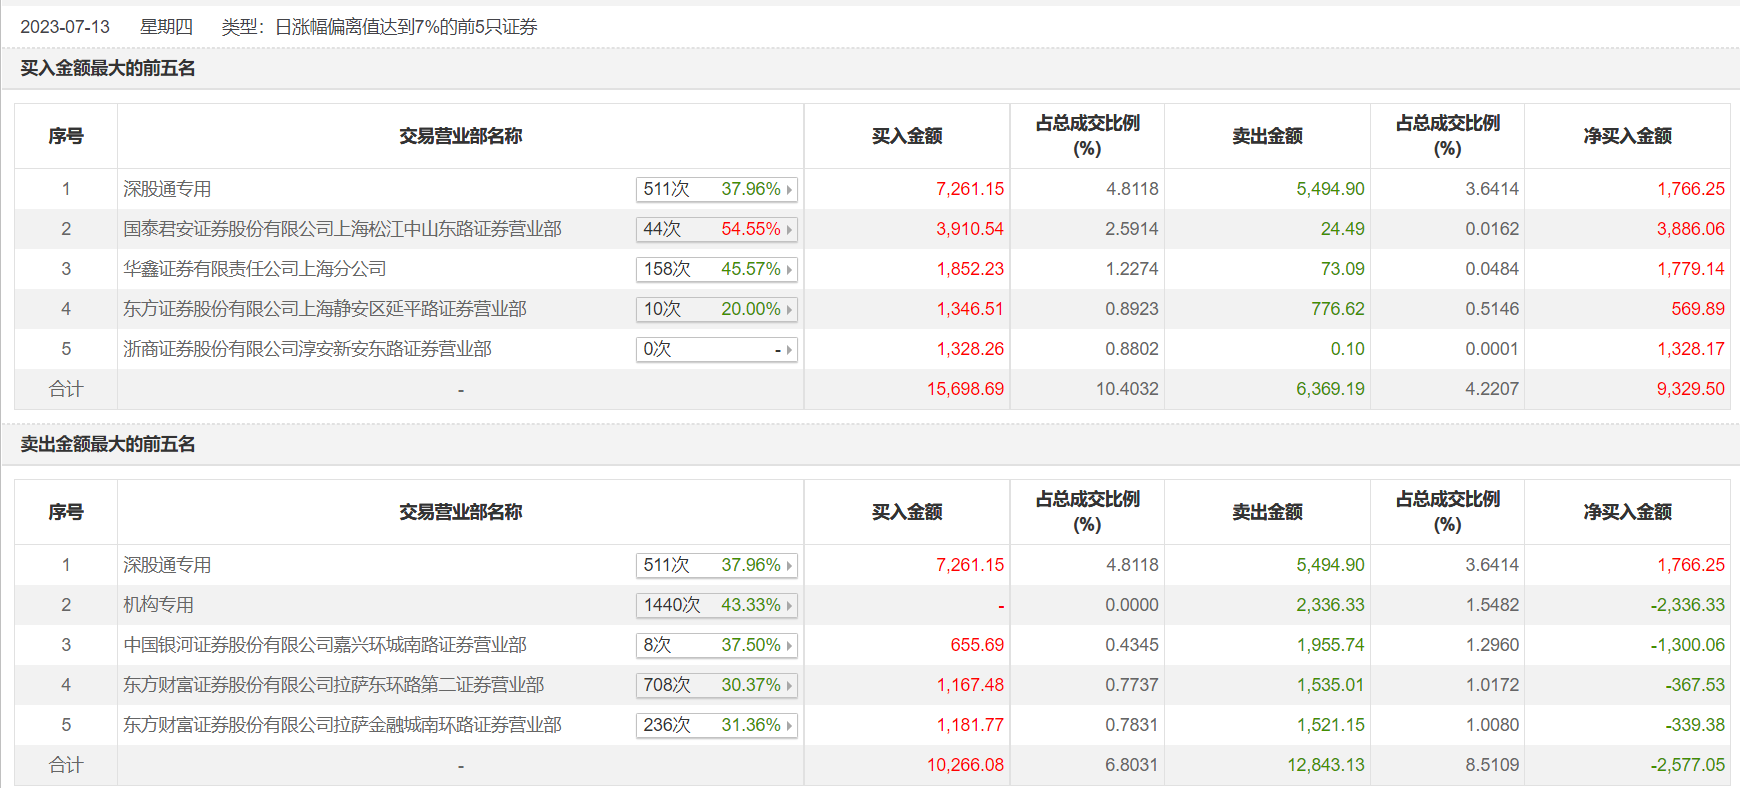This screenshot has width=1740, height=788.
Task: Click the arrow on the 8次 37.50% box
Action: [789, 646]
